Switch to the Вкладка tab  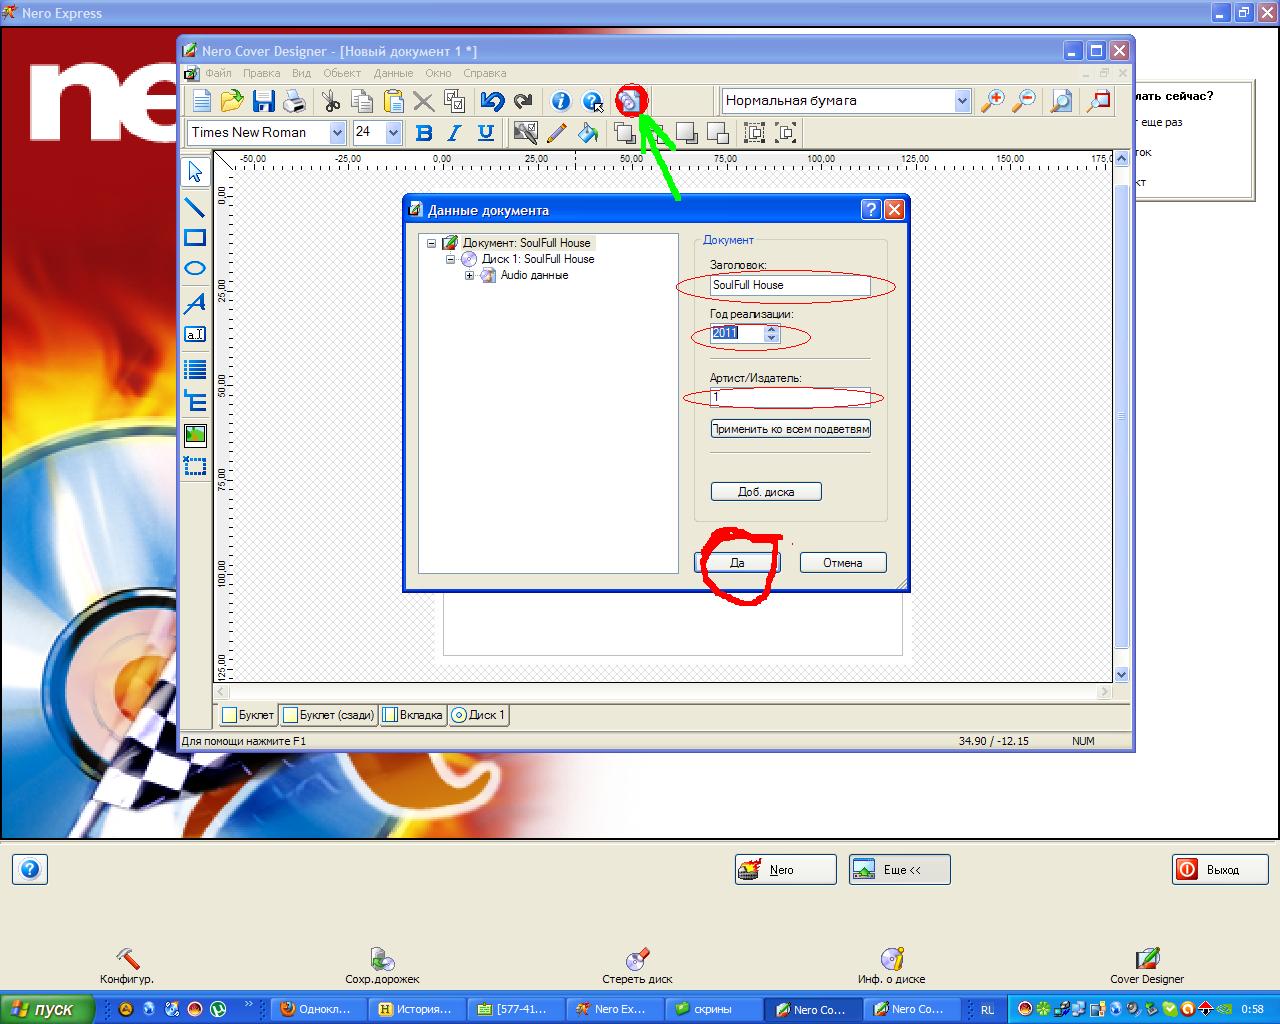[x=412, y=715]
